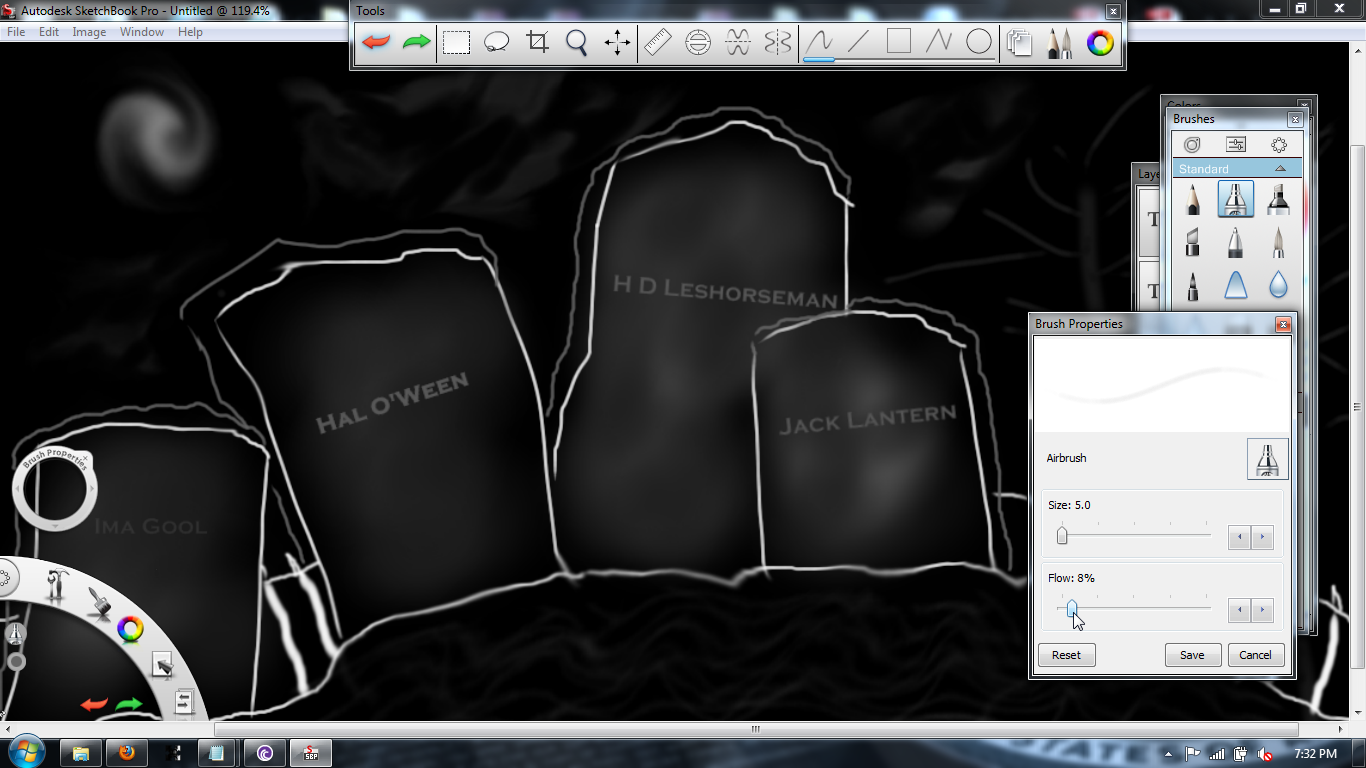Open the Windows Start menu
The image size is (1366, 768).
pyautogui.click(x=25, y=752)
